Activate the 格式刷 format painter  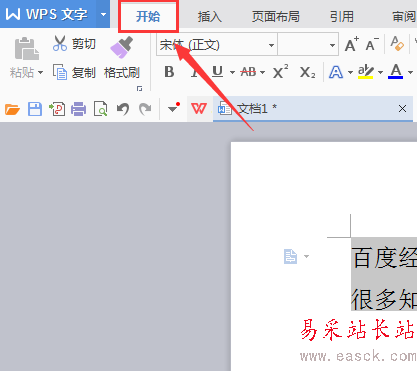click(x=122, y=58)
